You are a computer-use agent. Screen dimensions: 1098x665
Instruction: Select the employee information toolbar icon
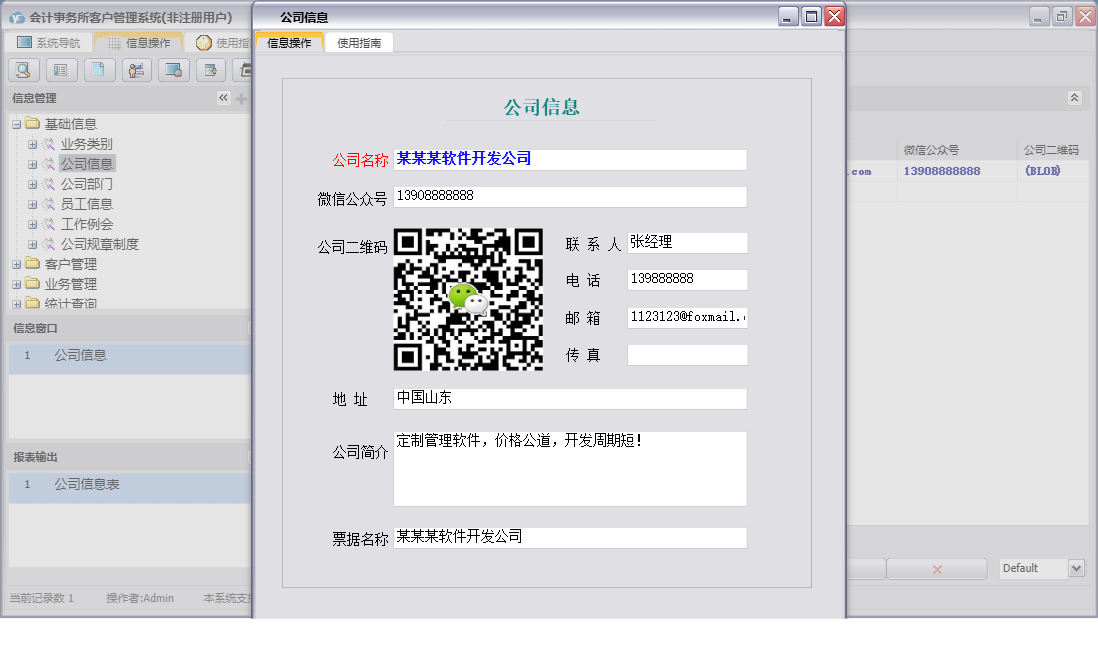[x=136, y=70]
